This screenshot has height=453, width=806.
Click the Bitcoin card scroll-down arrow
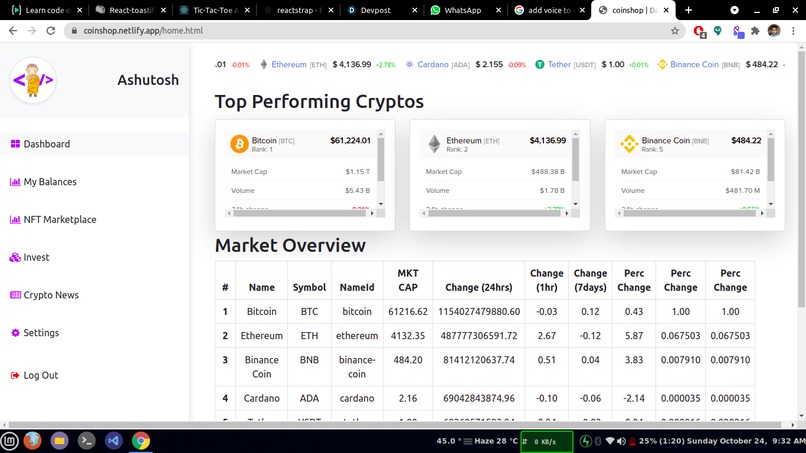click(x=381, y=204)
